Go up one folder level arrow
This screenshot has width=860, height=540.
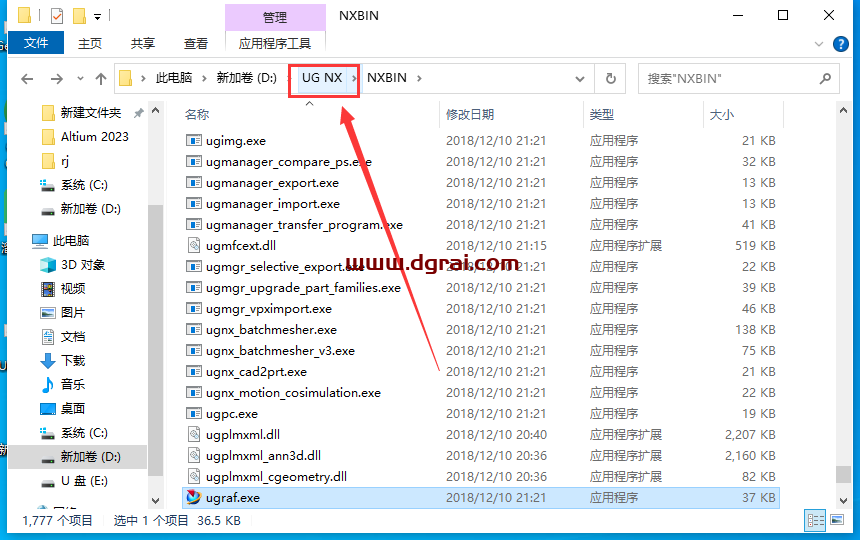pyautogui.click(x=101, y=79)
